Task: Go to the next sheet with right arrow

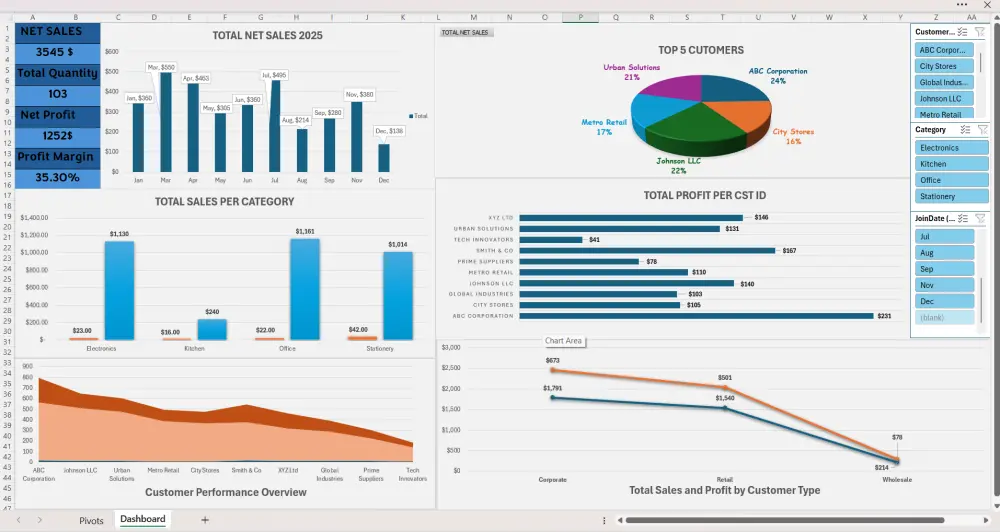Action: (40, 520)
